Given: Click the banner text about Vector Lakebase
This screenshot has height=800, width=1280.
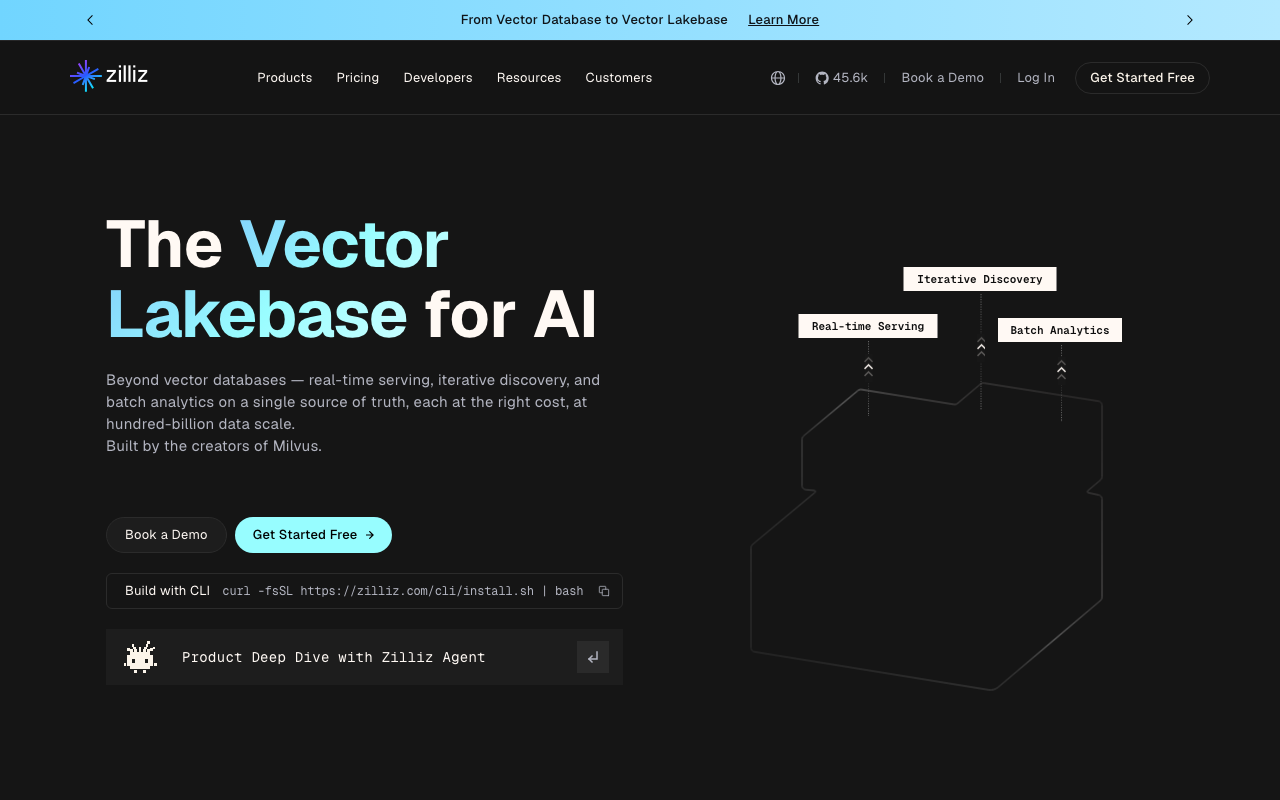Looking at the screenshot, I should coord(594,20).
